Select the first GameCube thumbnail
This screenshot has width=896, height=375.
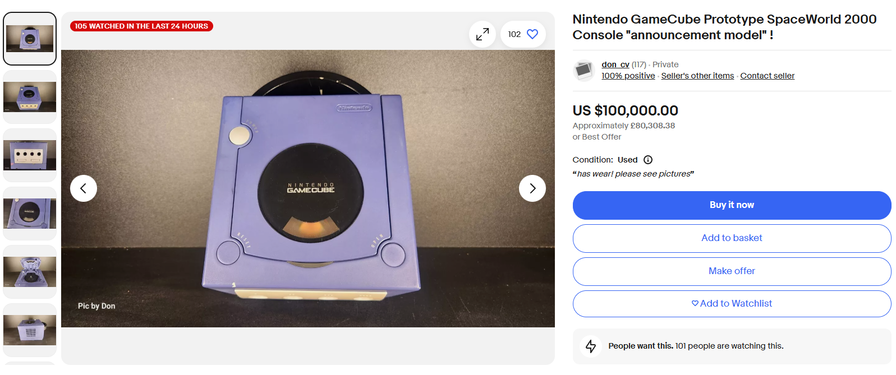point(30,39)
